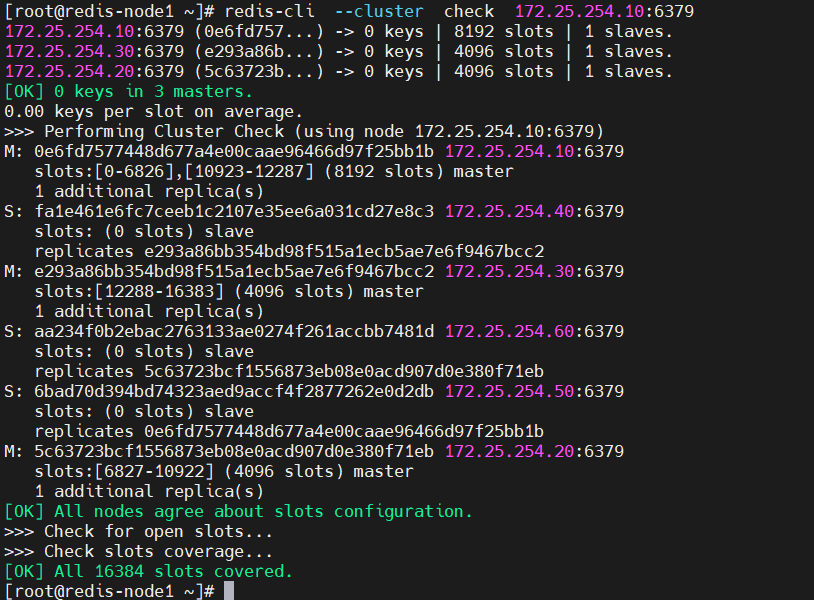Click '[OK] All 16384 slots covered.' line
The image size is (814, 600).
coord(148,571)
